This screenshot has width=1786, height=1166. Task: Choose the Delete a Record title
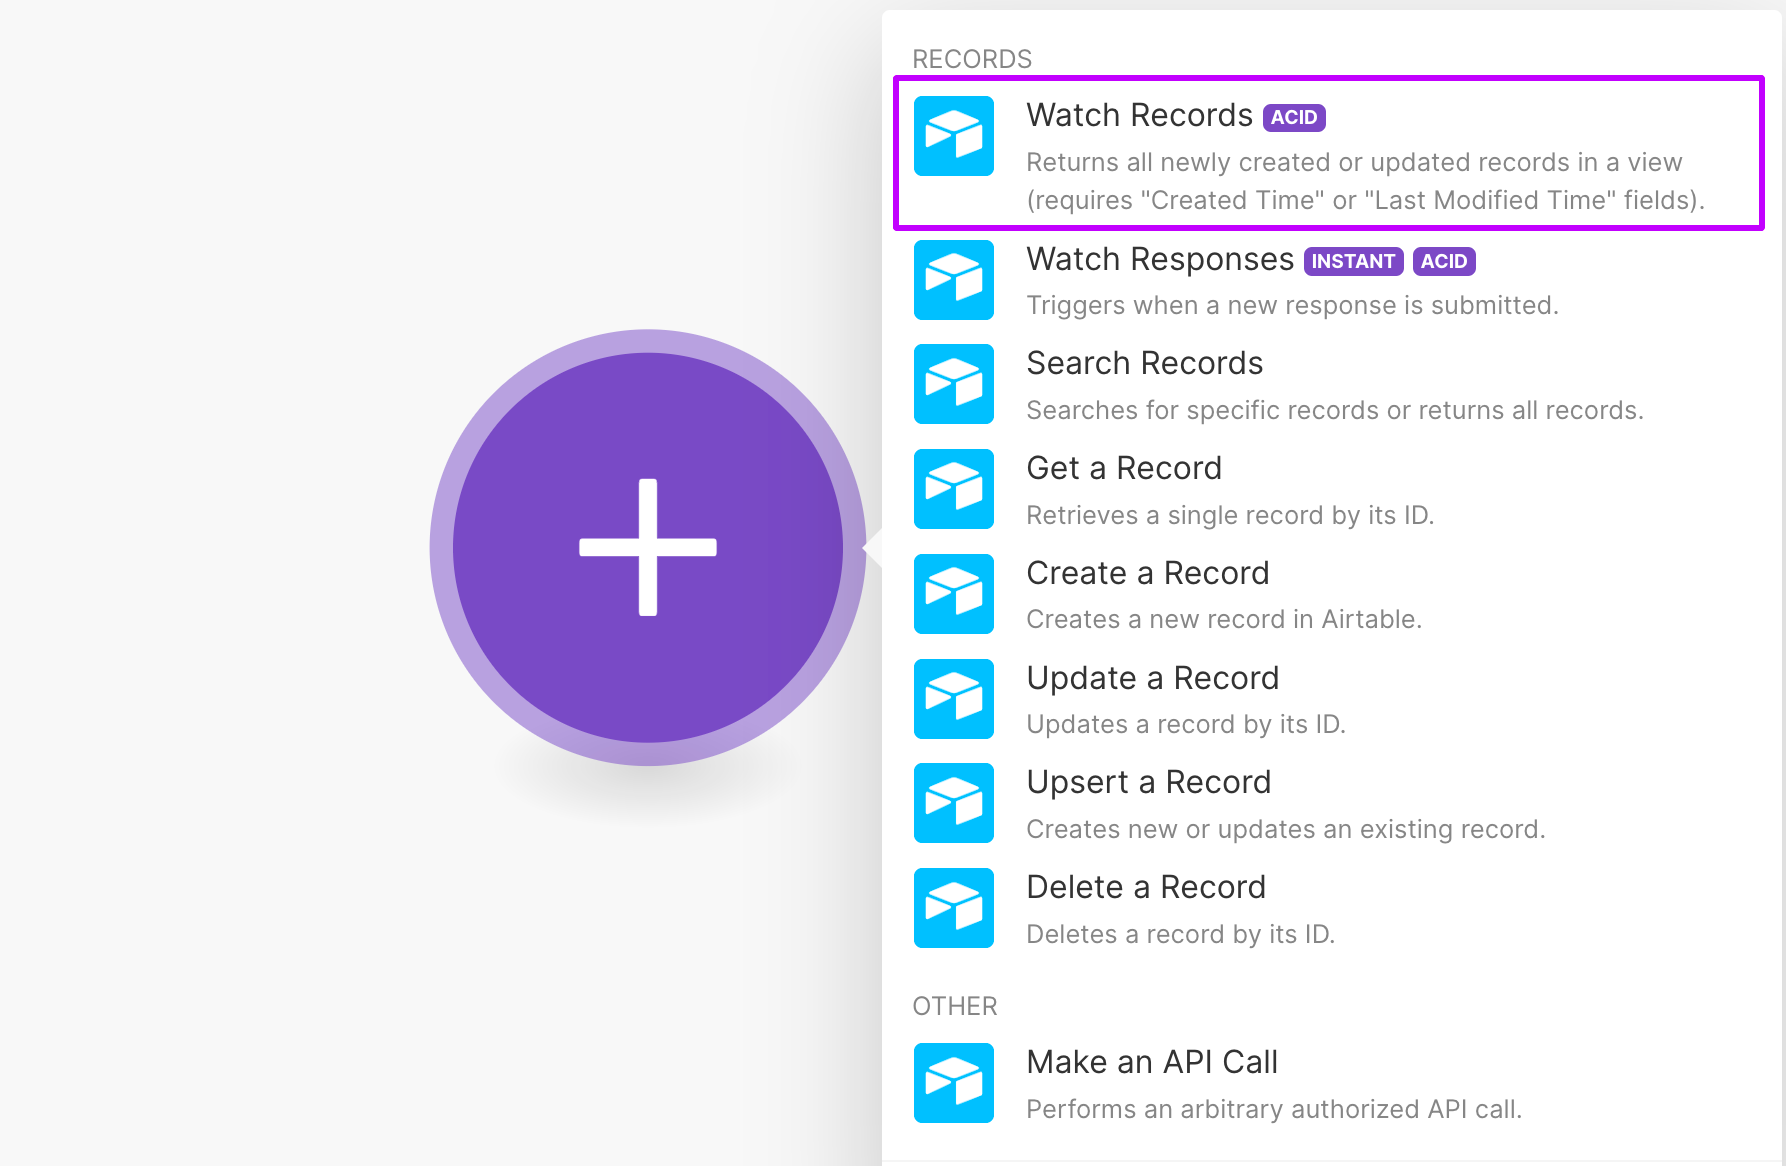pos(1146,887)
